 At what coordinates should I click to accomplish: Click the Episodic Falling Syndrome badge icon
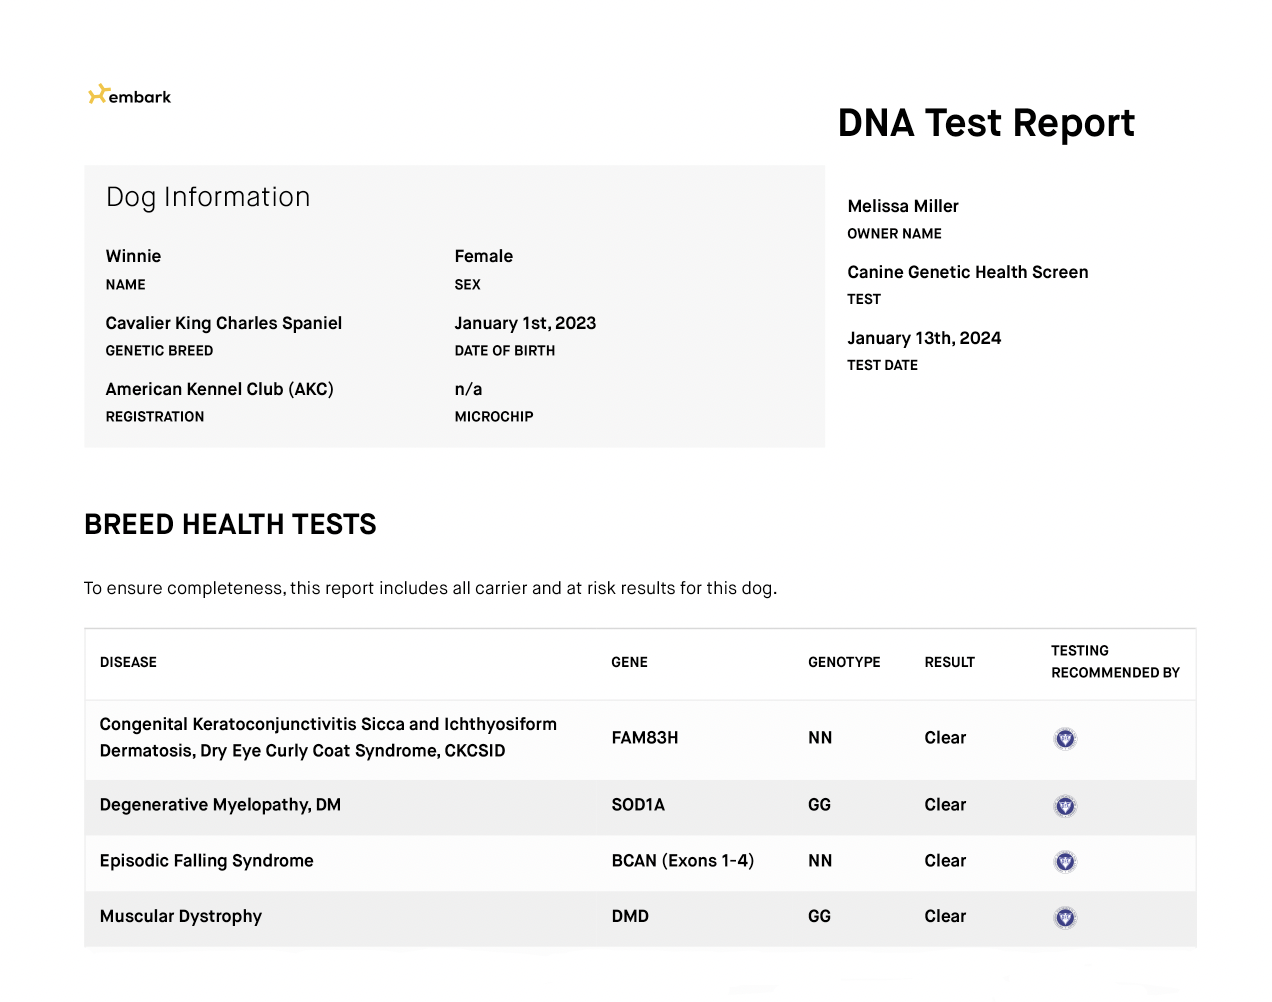point(1065,862)
